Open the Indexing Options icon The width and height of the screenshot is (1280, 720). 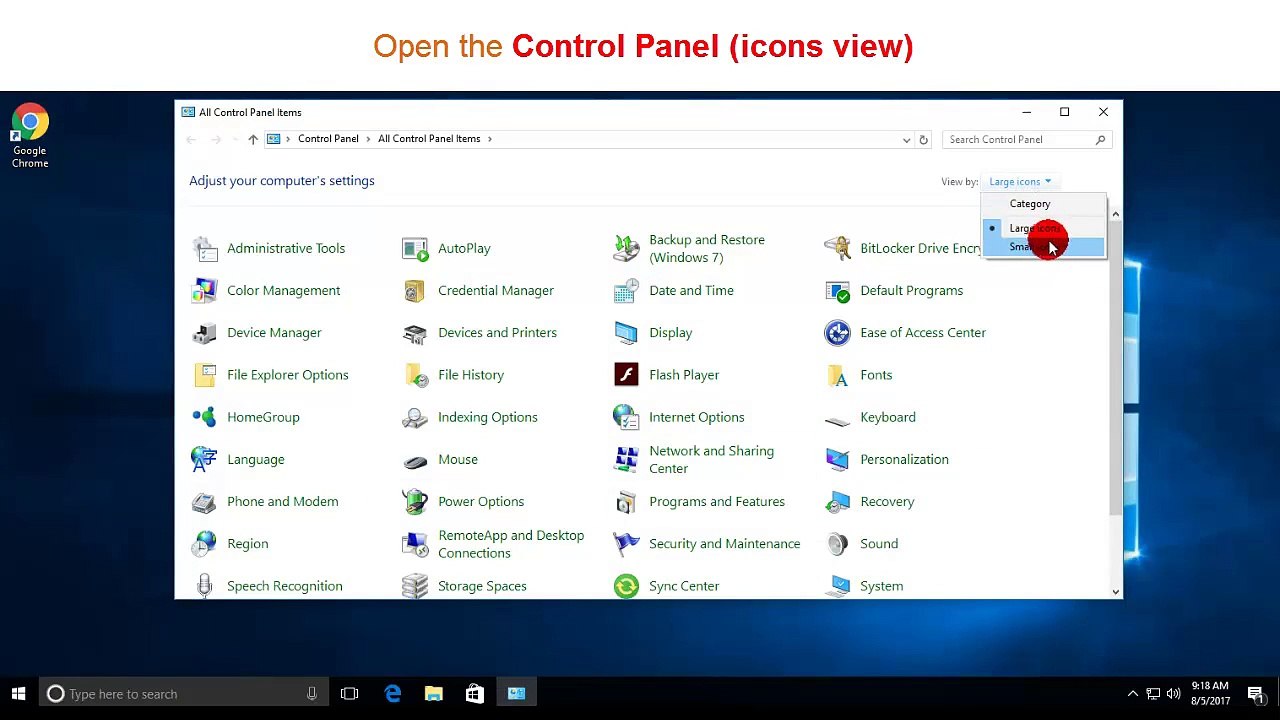tap(415, 417)
